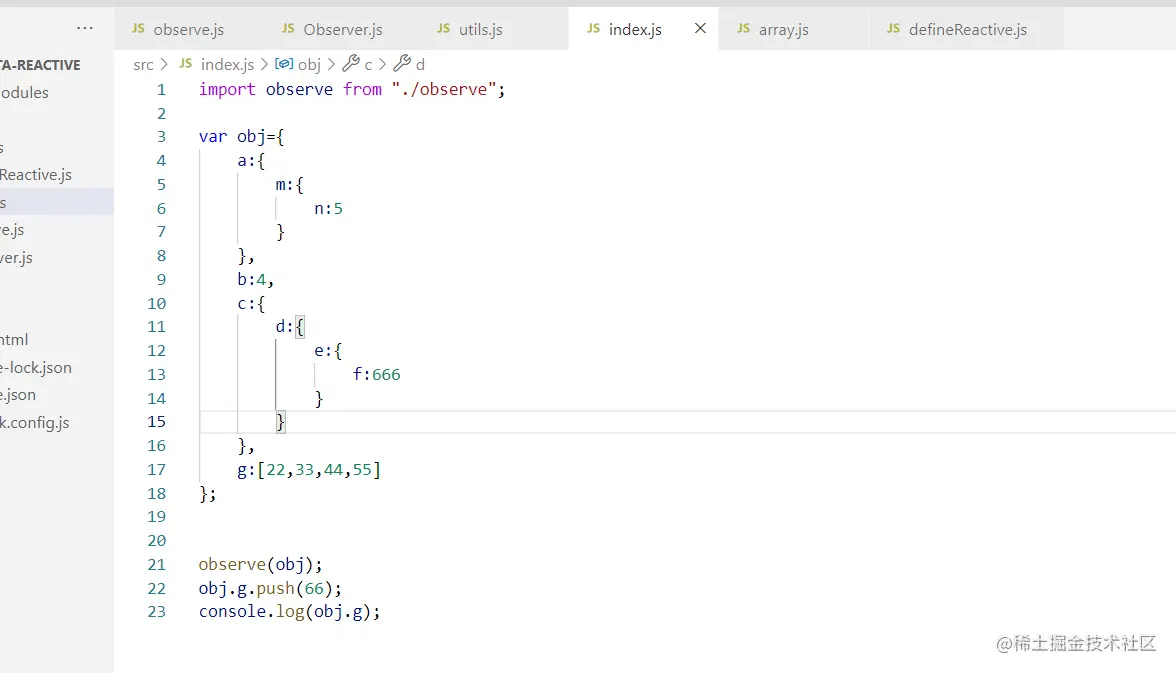The width and height of the screenshot is (1176, 673).
Task: Switch to the defineReactive.js tab
Action: pyautogui.click(x=968, y=29)
